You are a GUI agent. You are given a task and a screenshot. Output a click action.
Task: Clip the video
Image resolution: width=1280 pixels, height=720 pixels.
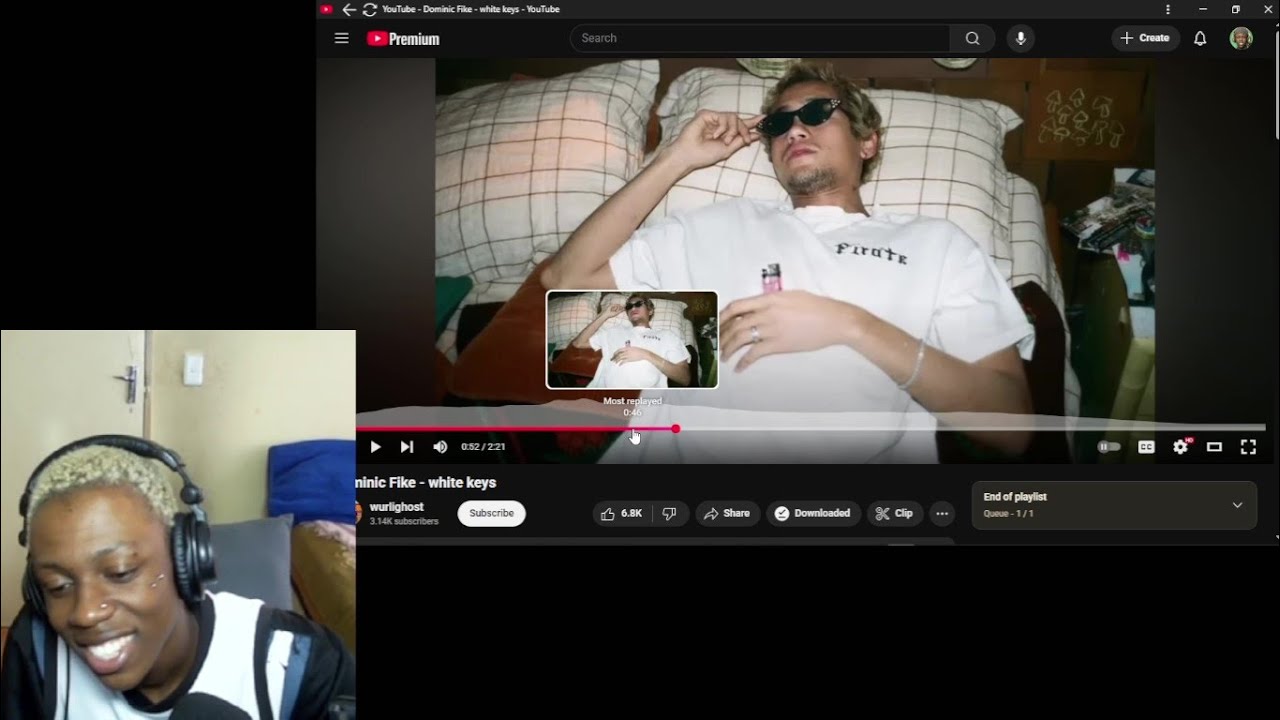click(894, 513)
